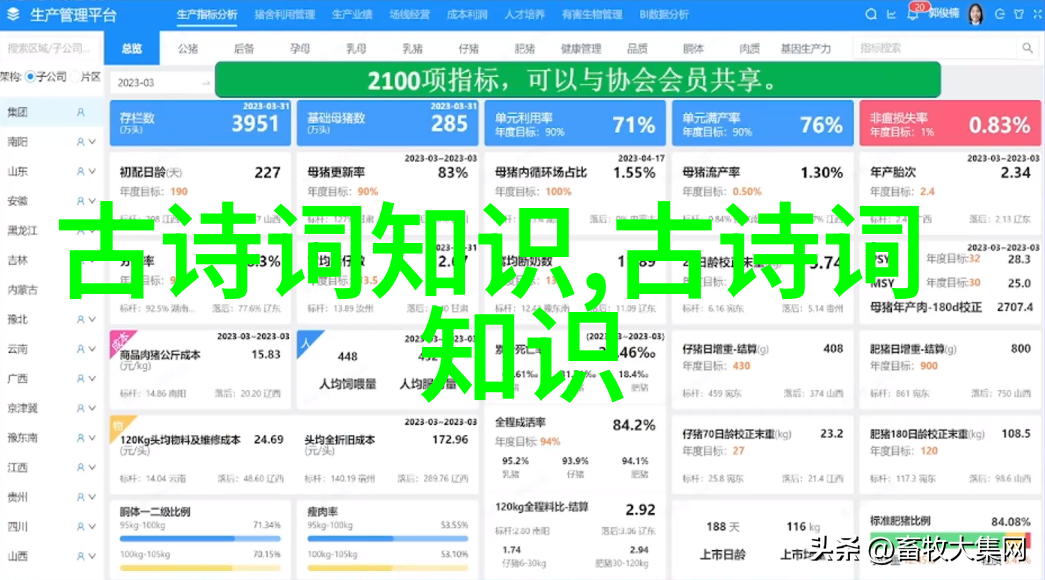This screenshot has height=580, width=1045.
Task: Click the person icon beside 豫北
Action: click(81, 319)
